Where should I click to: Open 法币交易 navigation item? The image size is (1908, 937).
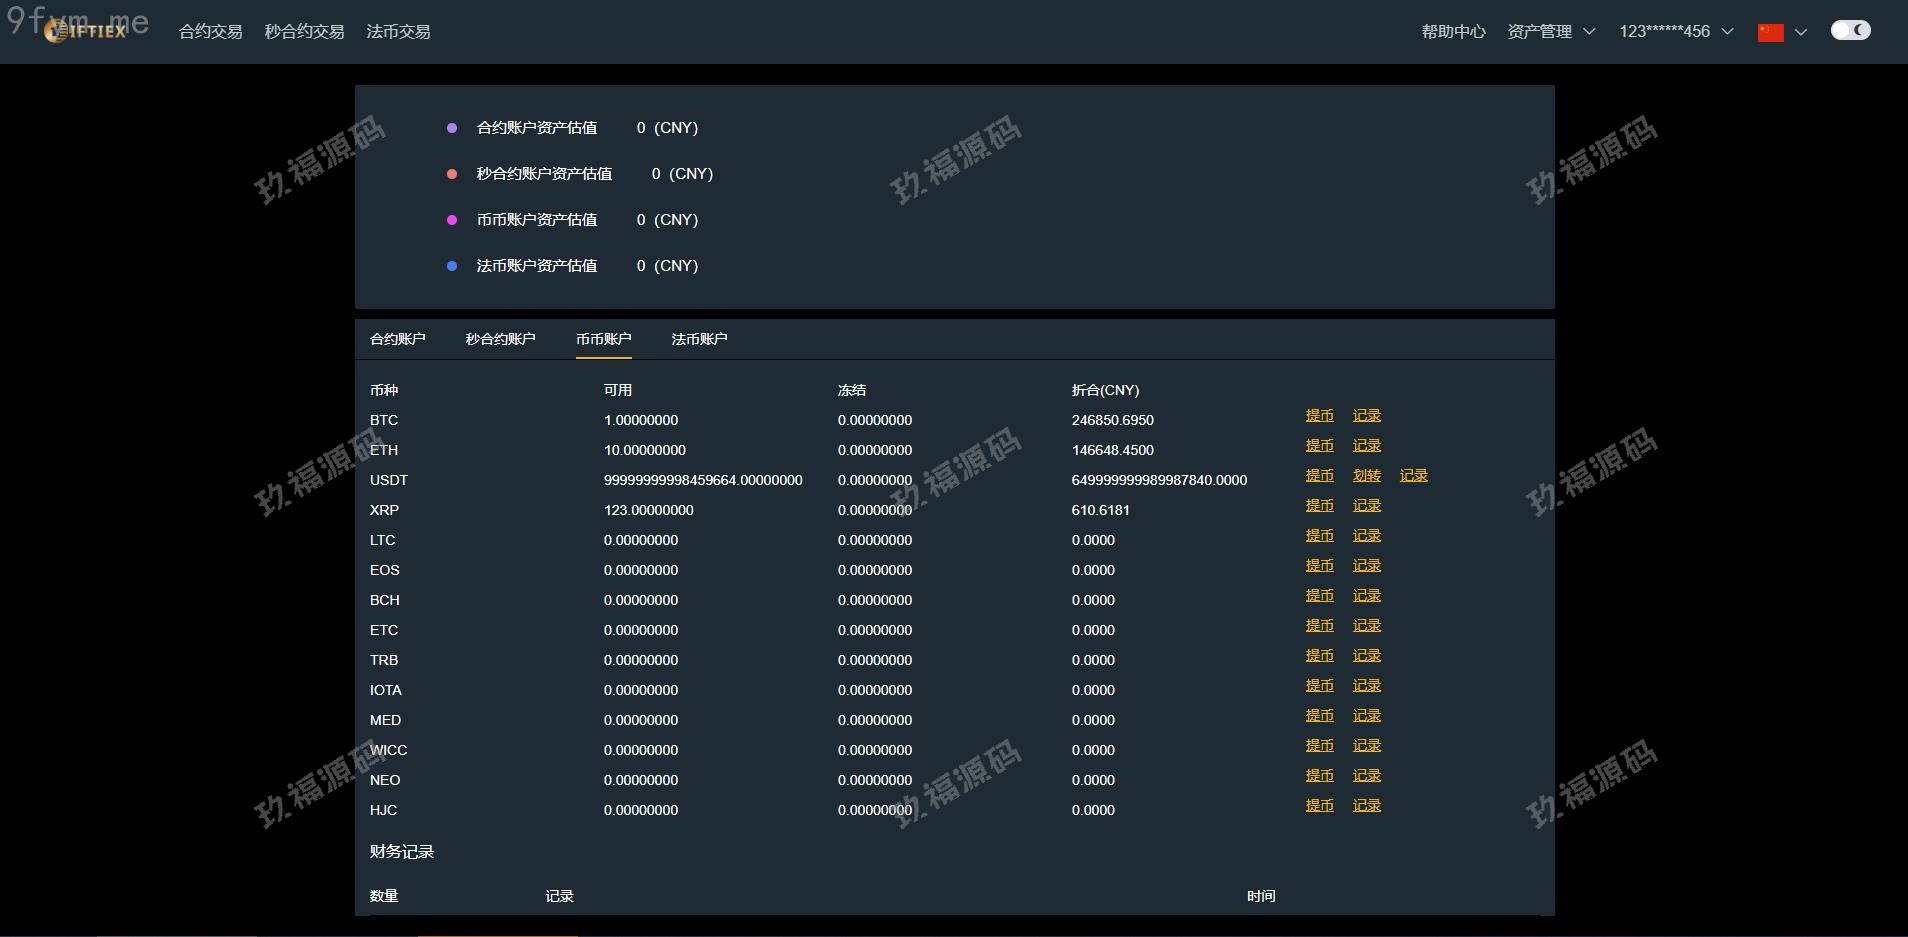coord(398,32)
